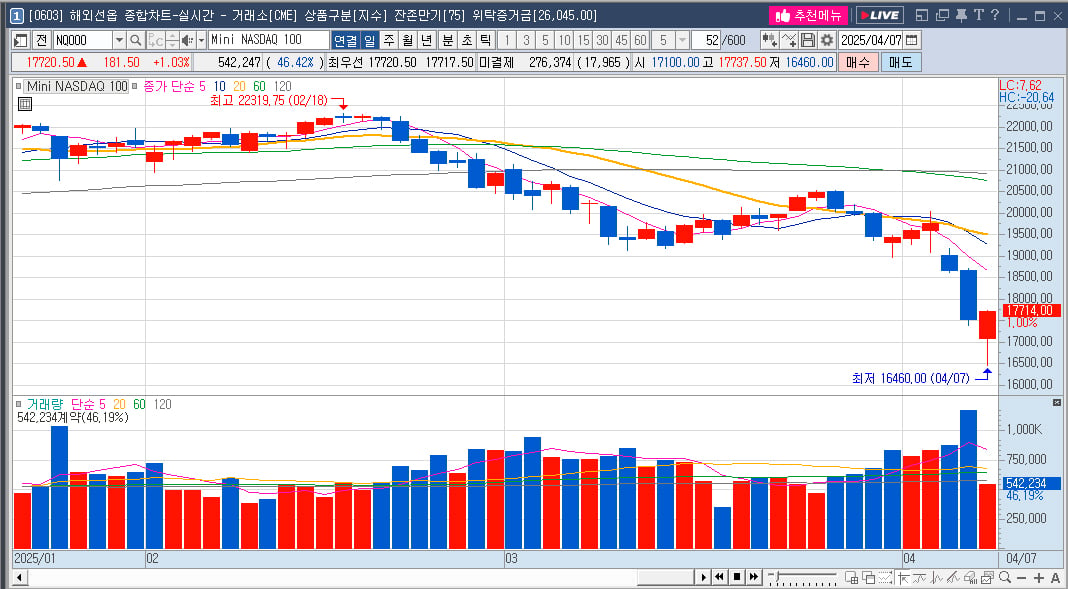Zoom in the chart with the plus icon

click(x=1039, y=578)
